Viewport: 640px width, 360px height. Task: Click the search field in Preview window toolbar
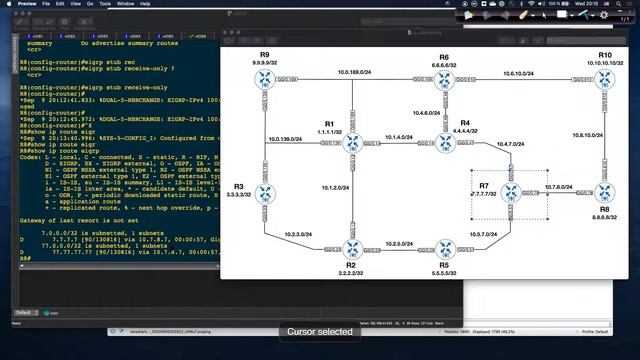[x=586, y=40]
